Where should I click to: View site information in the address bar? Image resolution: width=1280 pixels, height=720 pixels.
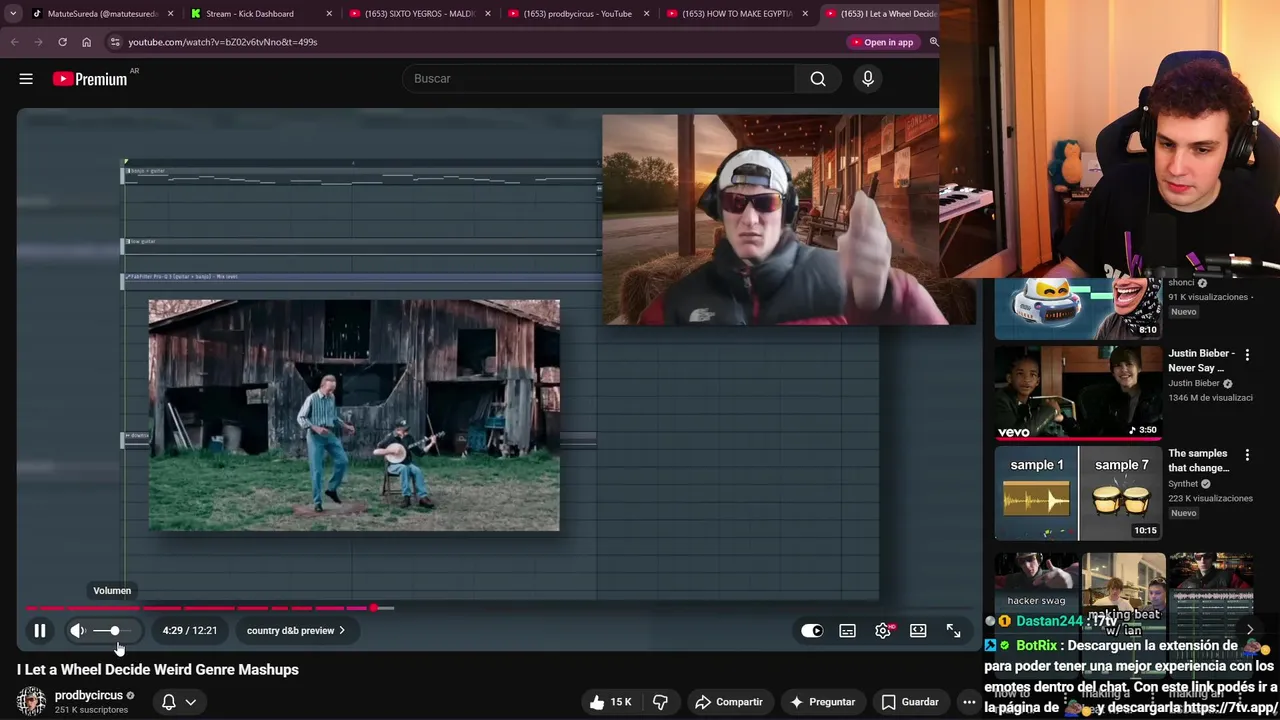(x=115, y=42)
